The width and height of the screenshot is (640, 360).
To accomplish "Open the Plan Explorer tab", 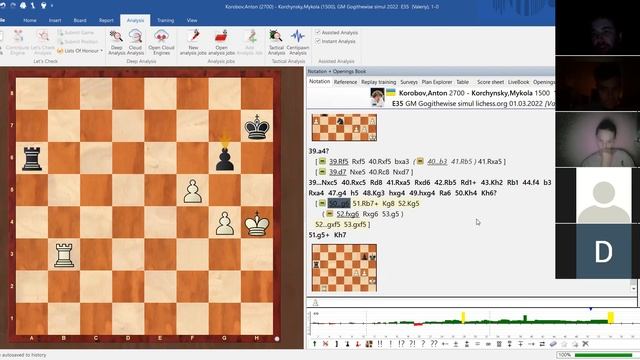I will 437,82.
